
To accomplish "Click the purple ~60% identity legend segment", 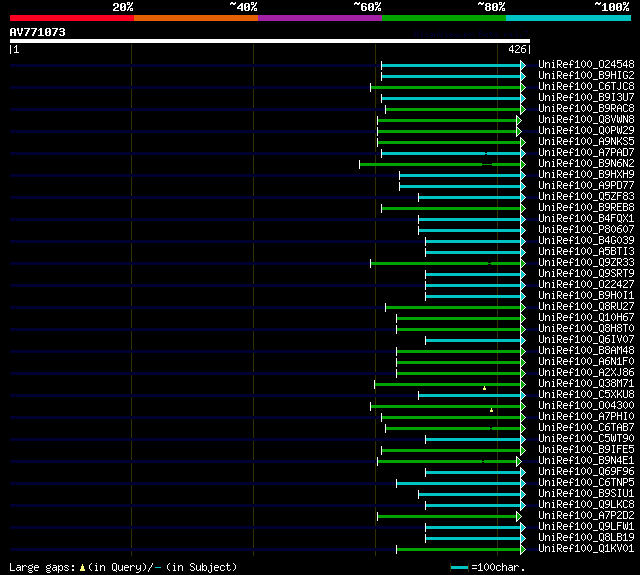I will 320,18.
